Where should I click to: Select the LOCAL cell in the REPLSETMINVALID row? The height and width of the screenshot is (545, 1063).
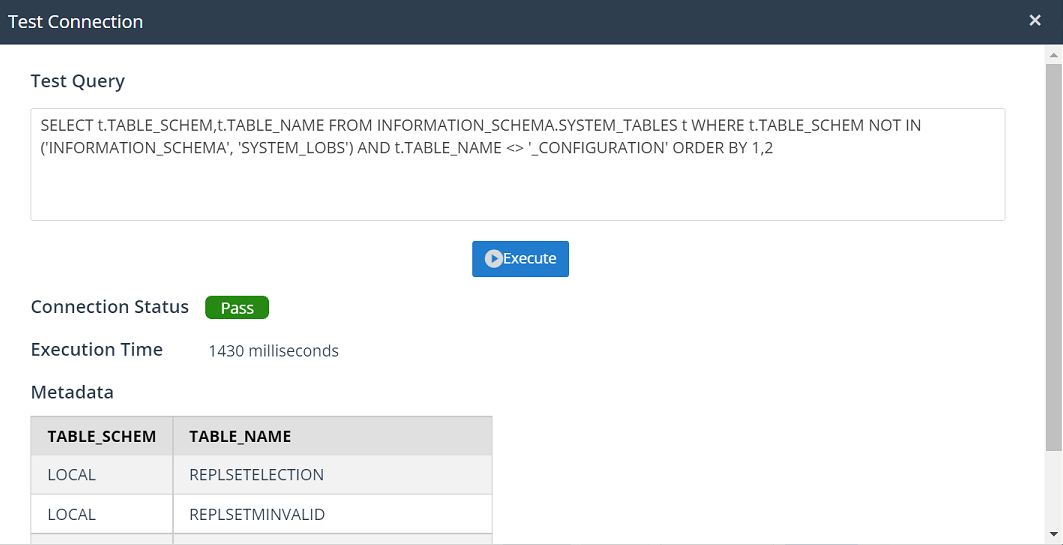72,514
